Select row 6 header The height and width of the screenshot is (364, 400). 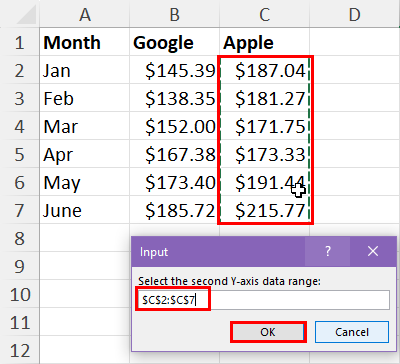click(20, 183)
